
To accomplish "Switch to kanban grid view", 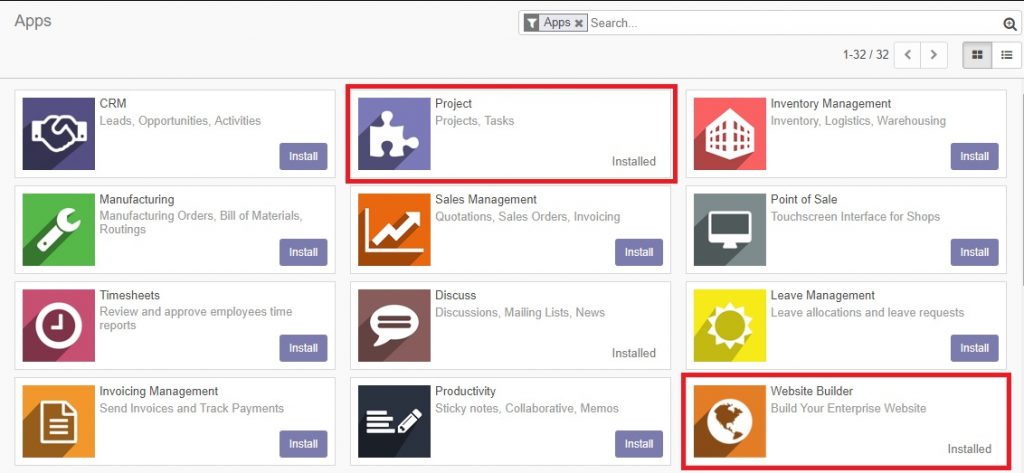I will 977,55.
